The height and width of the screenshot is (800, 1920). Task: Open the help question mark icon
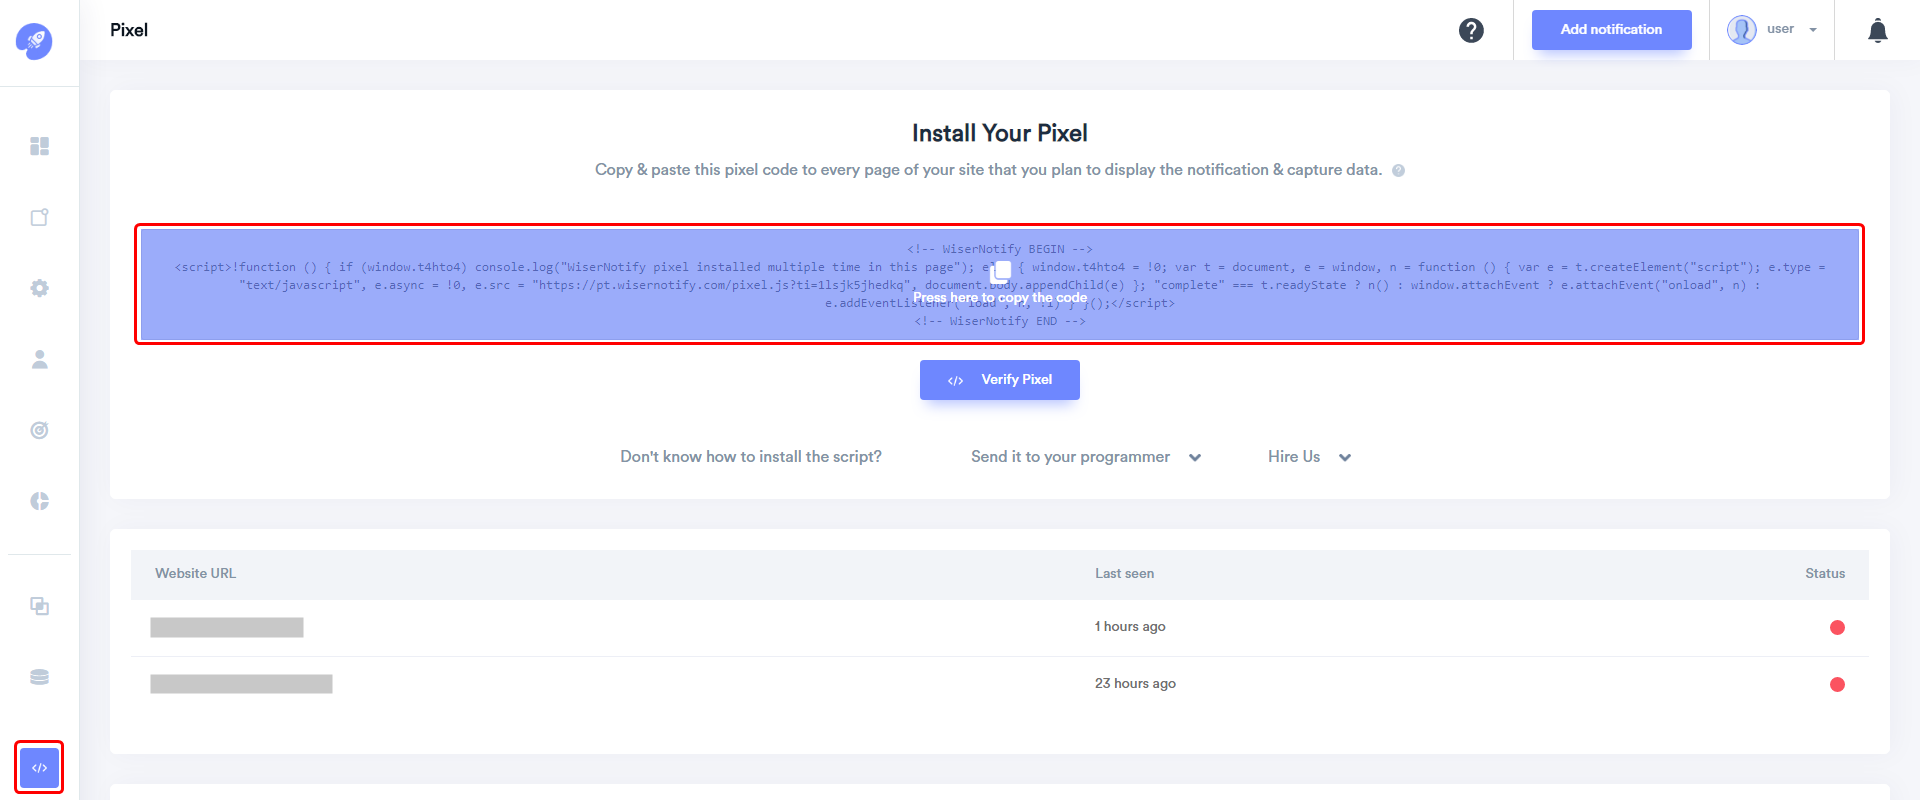click(x=1471, y=30)
